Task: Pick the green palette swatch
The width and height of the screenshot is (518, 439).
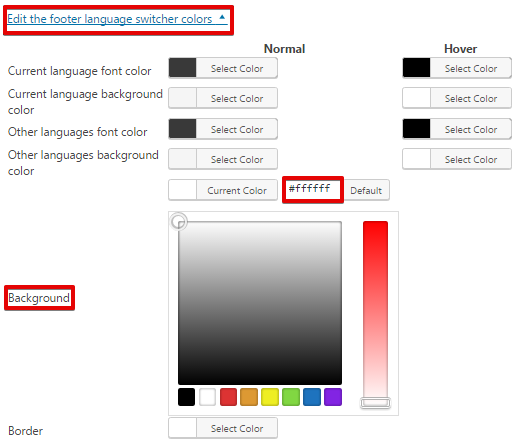Action: coord(291,397)
